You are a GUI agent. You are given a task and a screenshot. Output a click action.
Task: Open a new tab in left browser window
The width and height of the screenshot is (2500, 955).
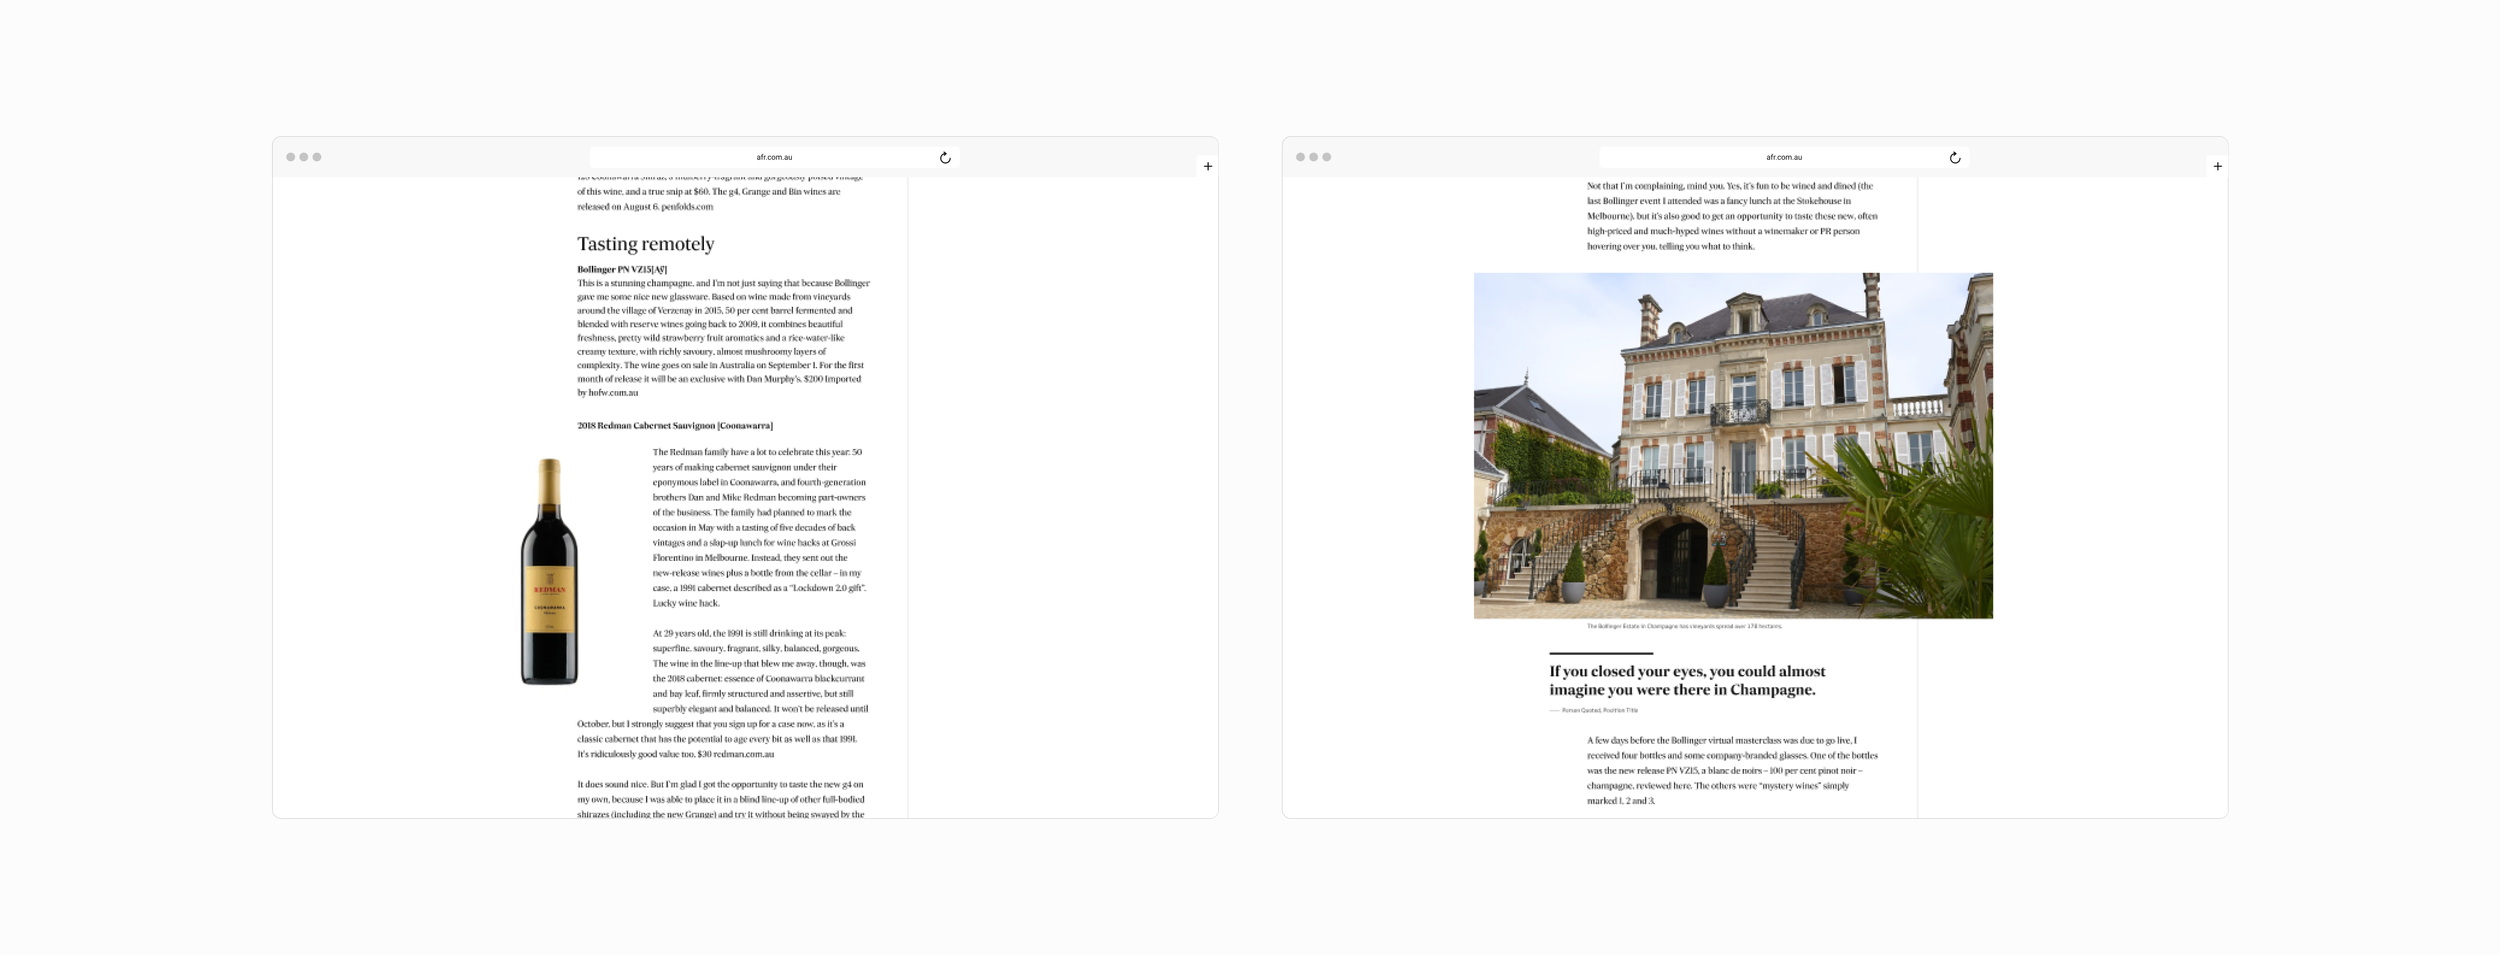(1208, 167)
